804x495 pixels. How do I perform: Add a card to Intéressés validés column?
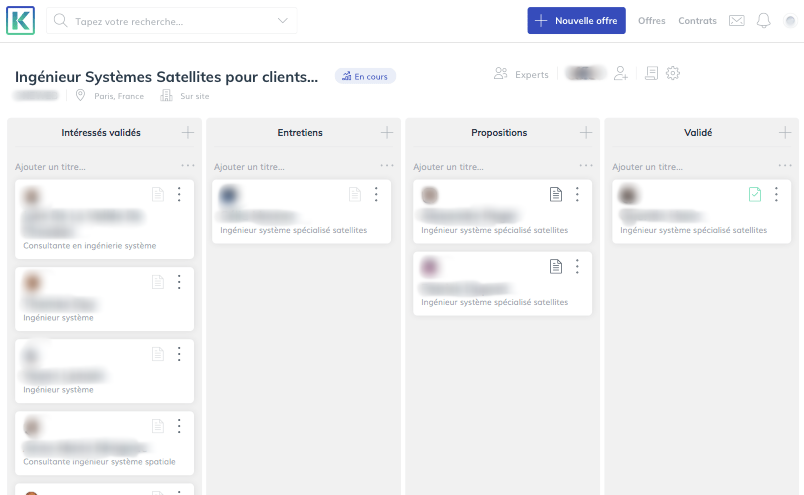(x=188, y=132)
